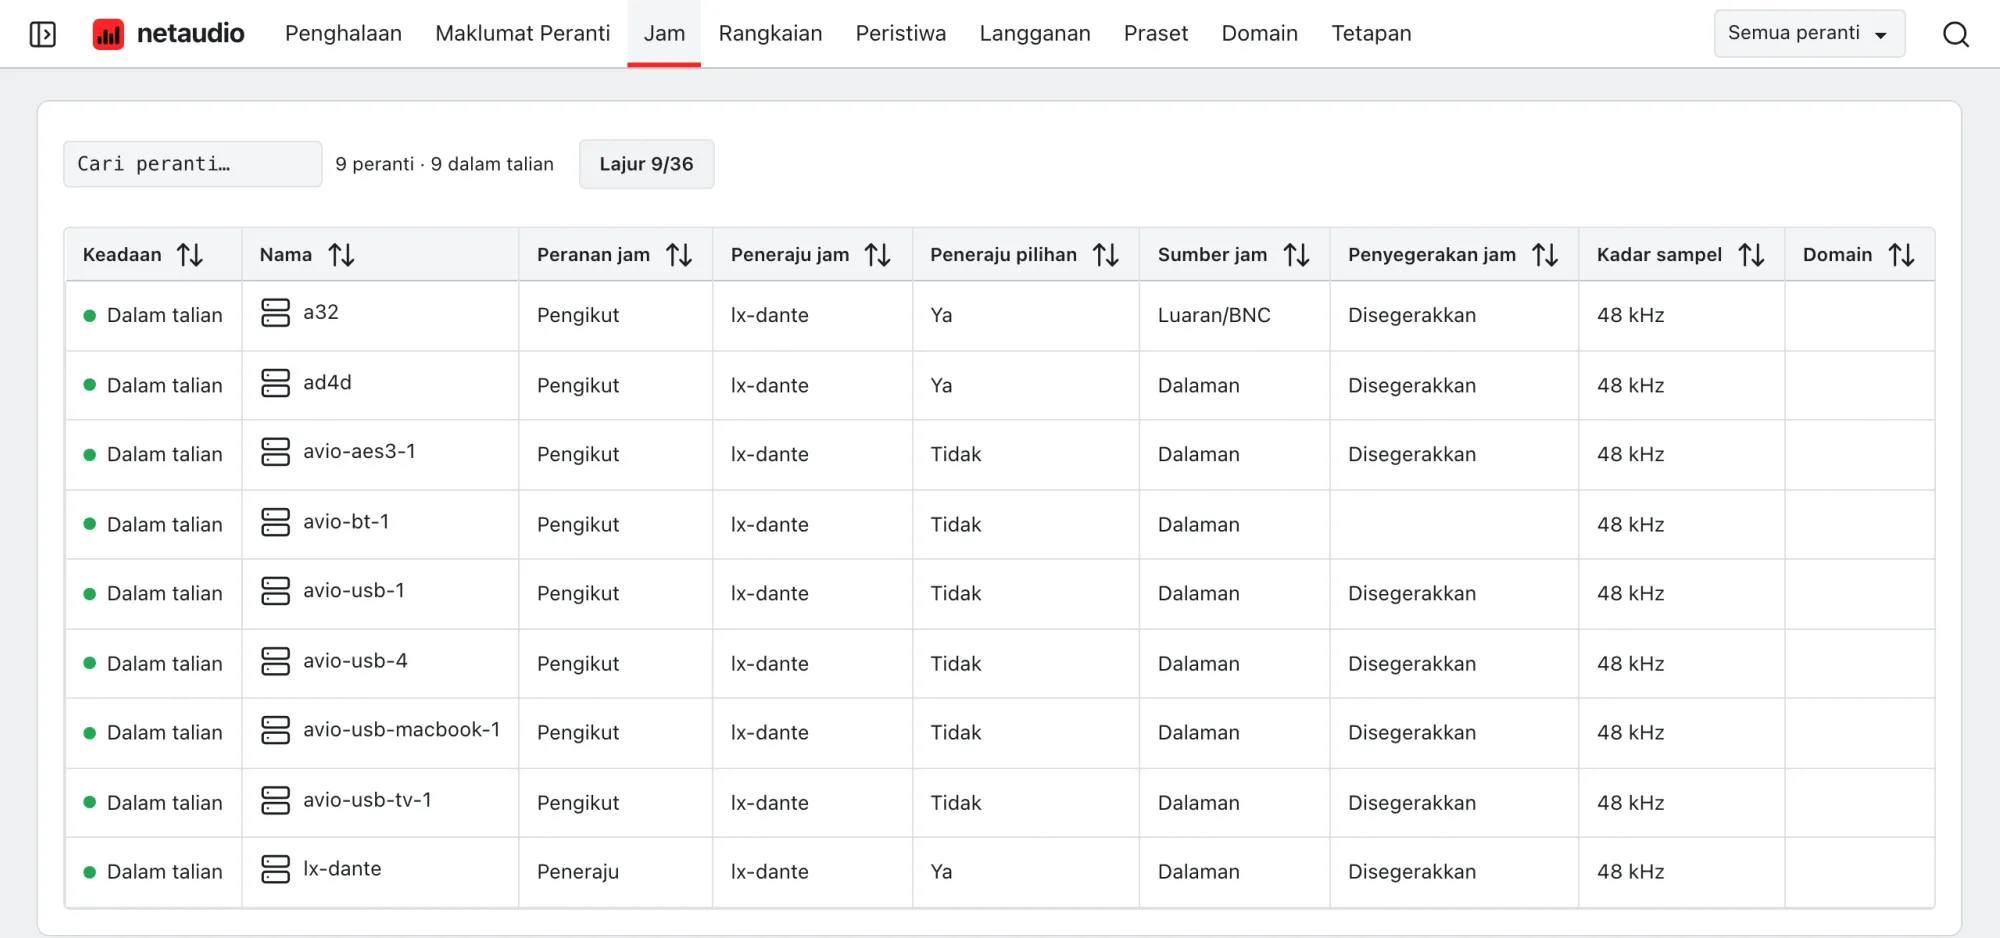
Task: Toggle the sidebar panel icon
Action: click(x=43, y=34)
